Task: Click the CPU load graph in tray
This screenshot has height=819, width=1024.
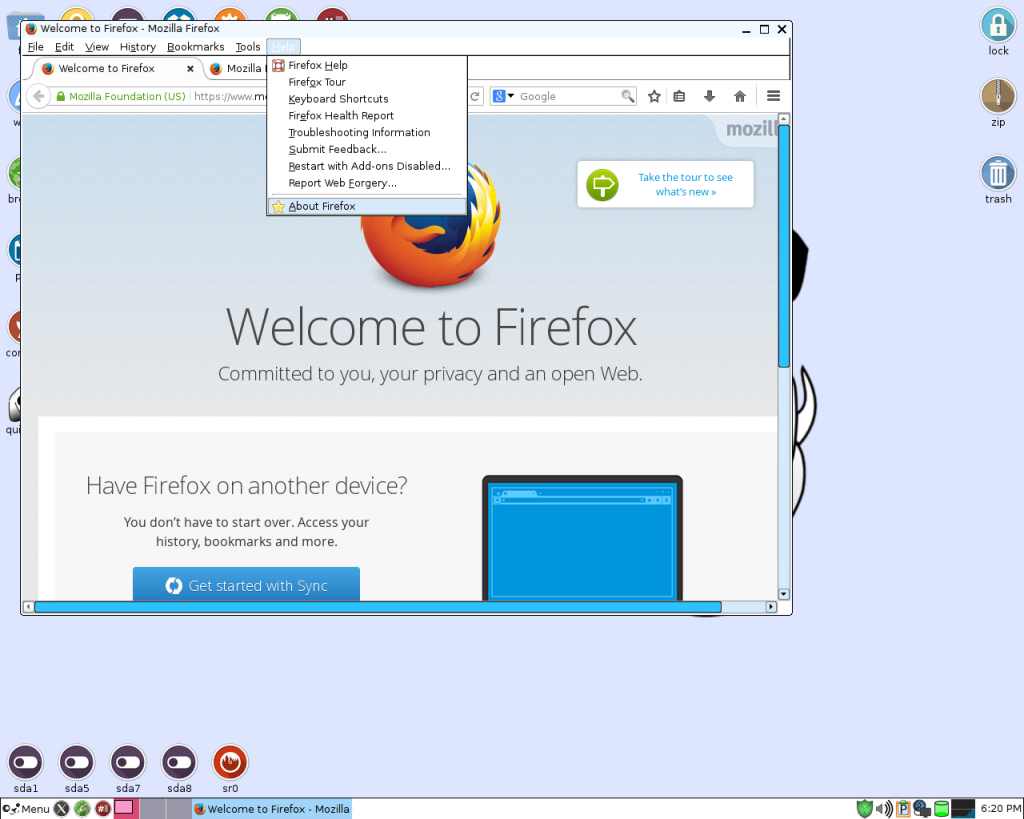Action: tap(963, 809)
